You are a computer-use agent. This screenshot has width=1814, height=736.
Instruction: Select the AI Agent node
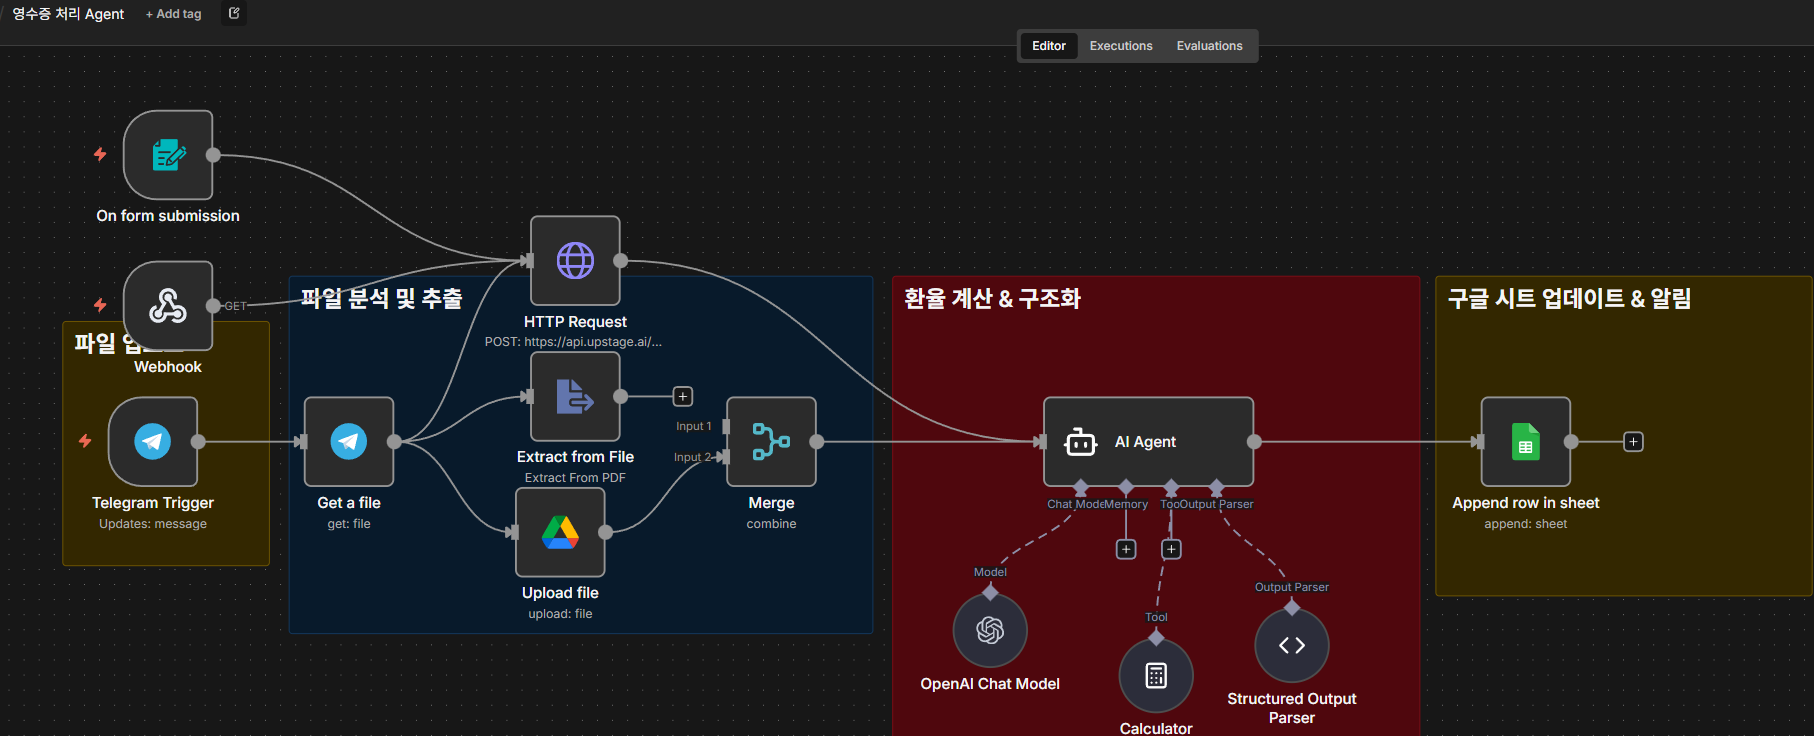[1147, 442]
